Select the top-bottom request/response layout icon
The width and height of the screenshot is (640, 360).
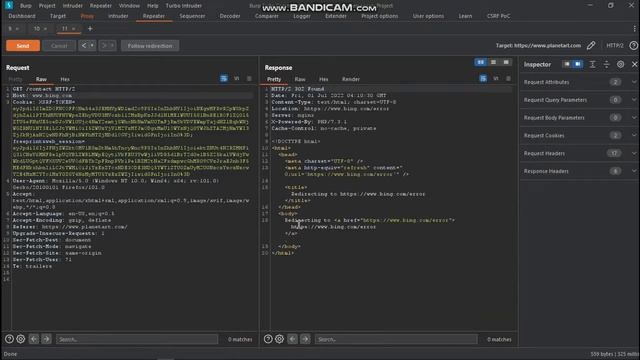493,62
